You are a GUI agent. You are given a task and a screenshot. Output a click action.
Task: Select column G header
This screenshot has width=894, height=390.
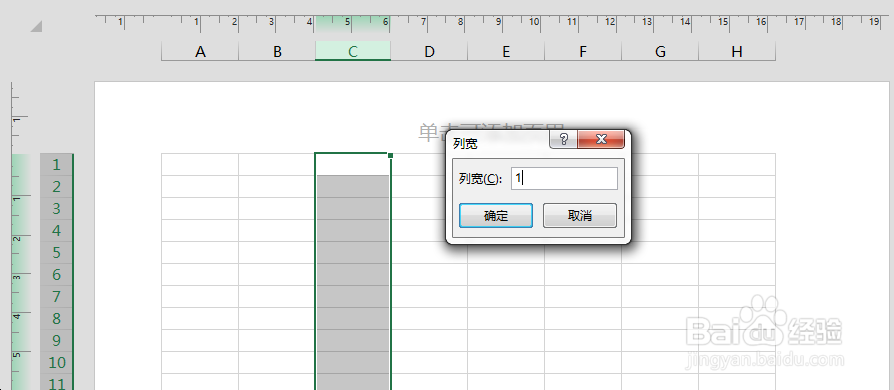[660, 51]
